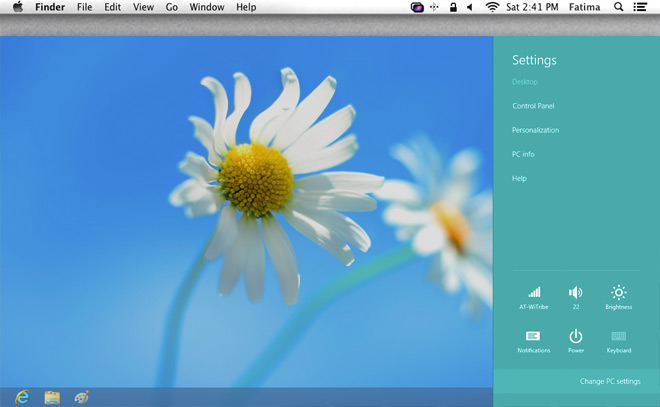
Task: Open the Brightness sun icon
Action: 618,293
